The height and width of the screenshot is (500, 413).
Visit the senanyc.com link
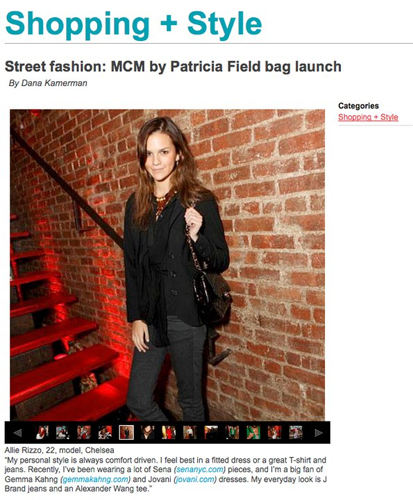(x=201, y=470)
